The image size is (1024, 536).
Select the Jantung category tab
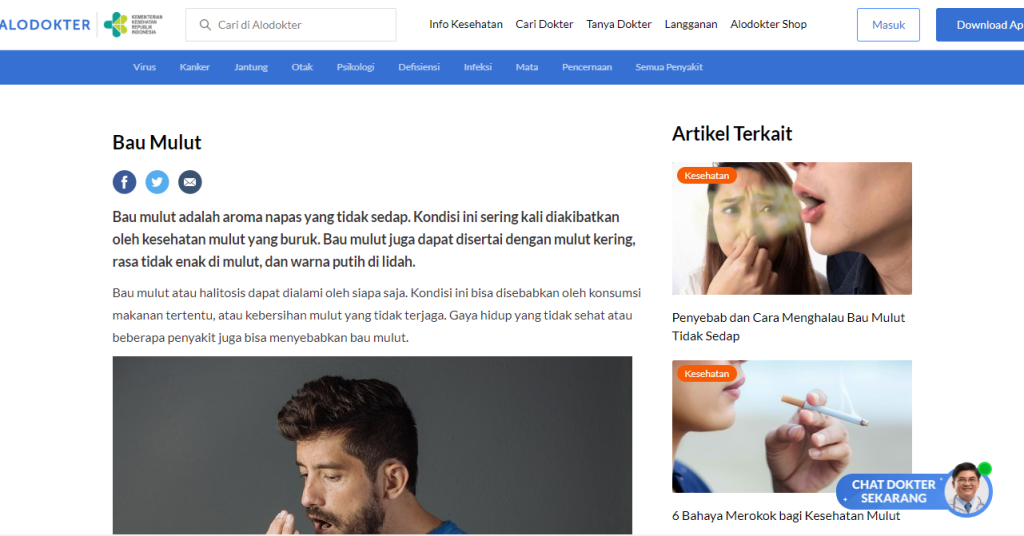[x=251, y=67]
